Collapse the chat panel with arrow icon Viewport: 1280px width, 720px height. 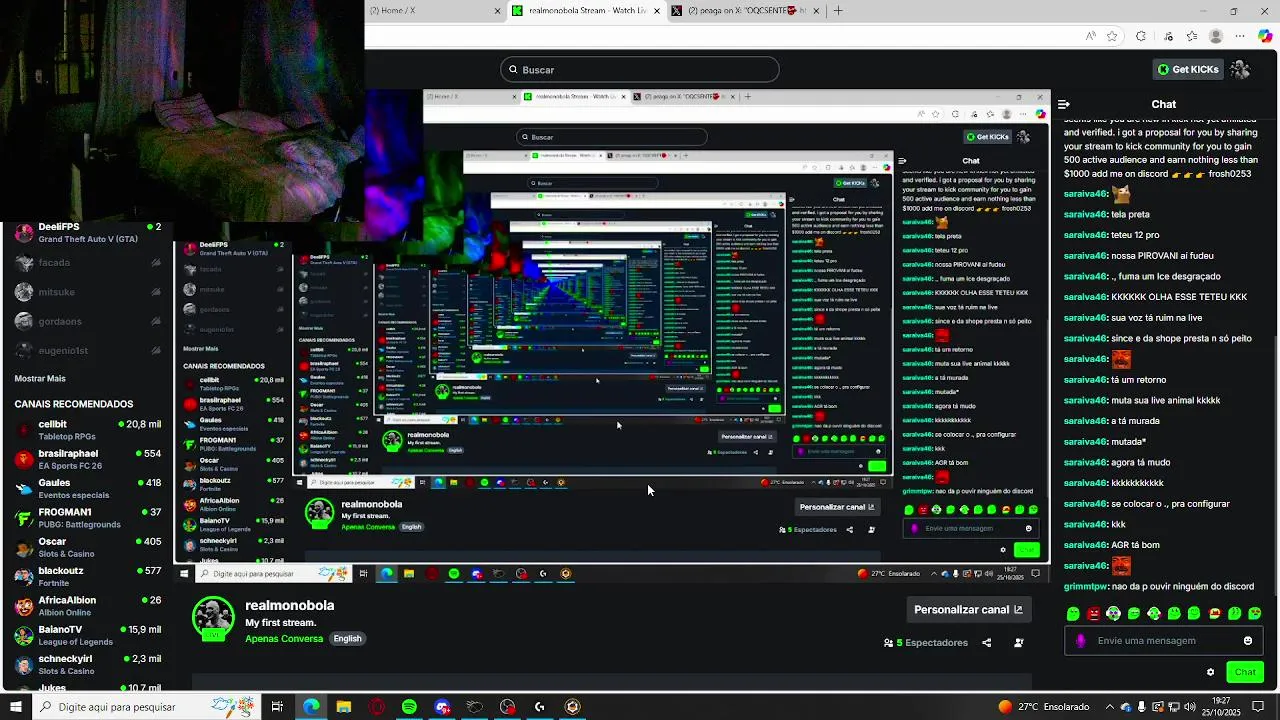1064,104
